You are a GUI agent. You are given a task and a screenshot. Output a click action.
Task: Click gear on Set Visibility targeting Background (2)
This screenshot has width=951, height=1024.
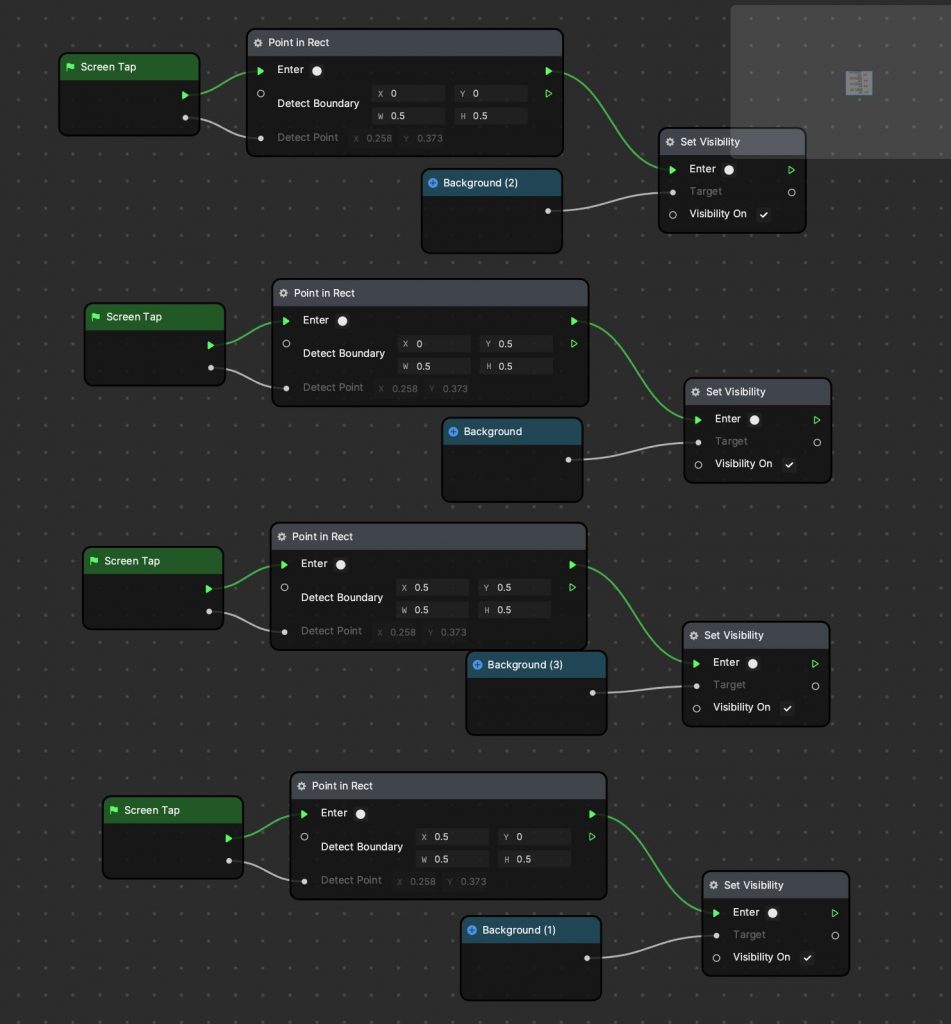click(x=670, y=142)
